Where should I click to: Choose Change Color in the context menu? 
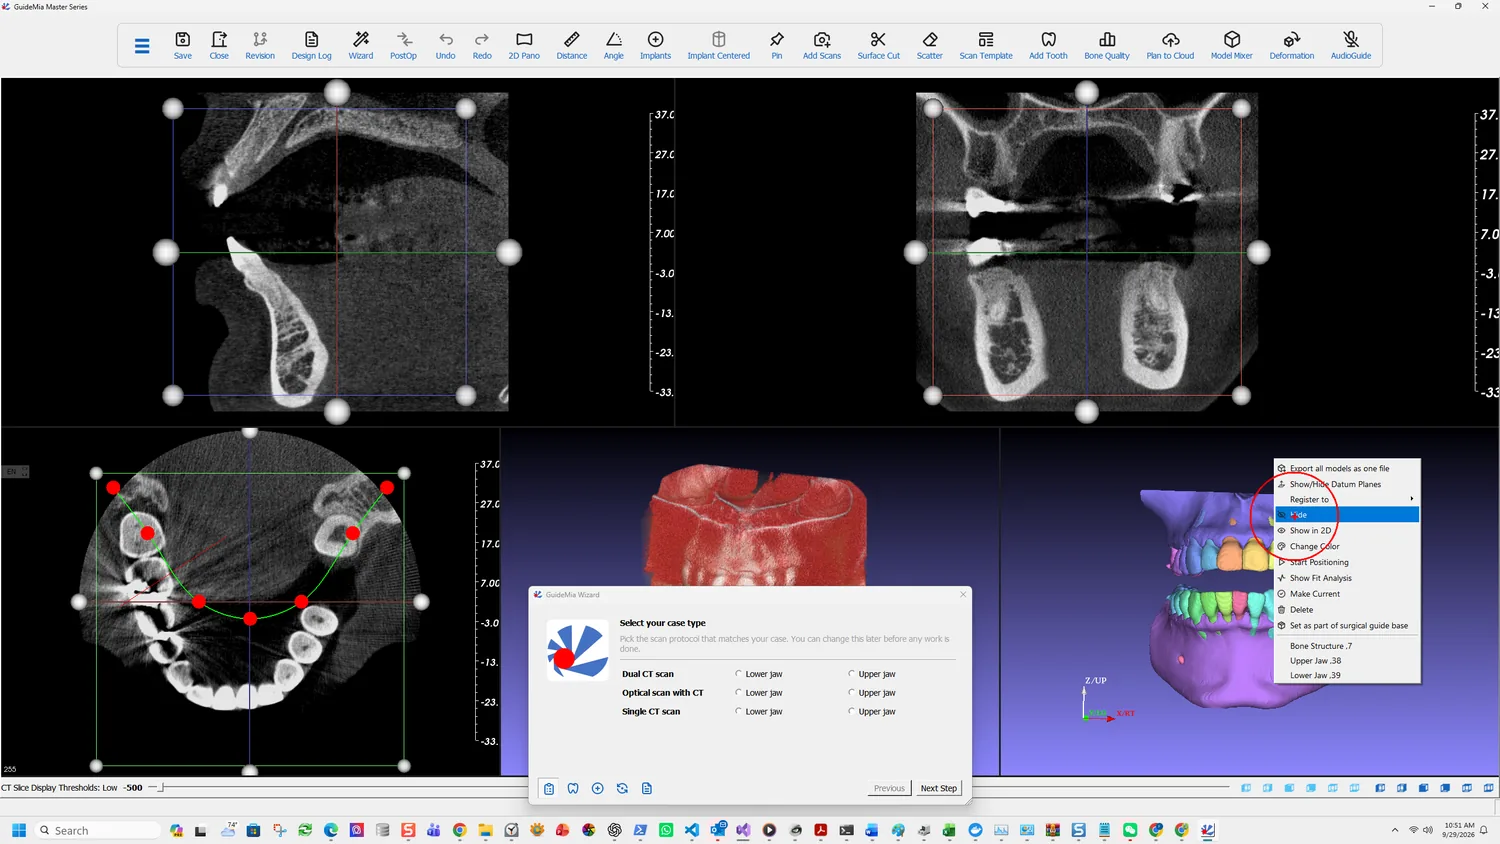1347,547
